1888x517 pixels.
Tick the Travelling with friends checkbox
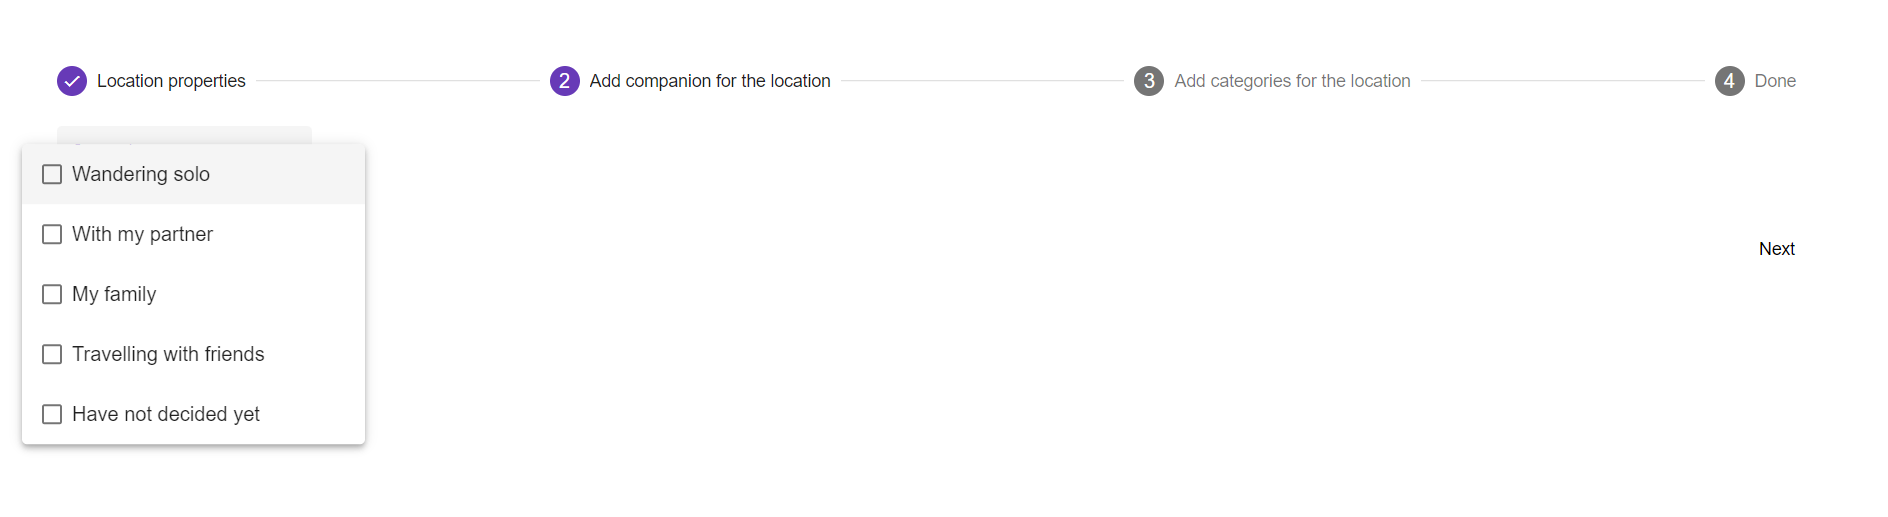pyautogui.click(x=52, y=354)
